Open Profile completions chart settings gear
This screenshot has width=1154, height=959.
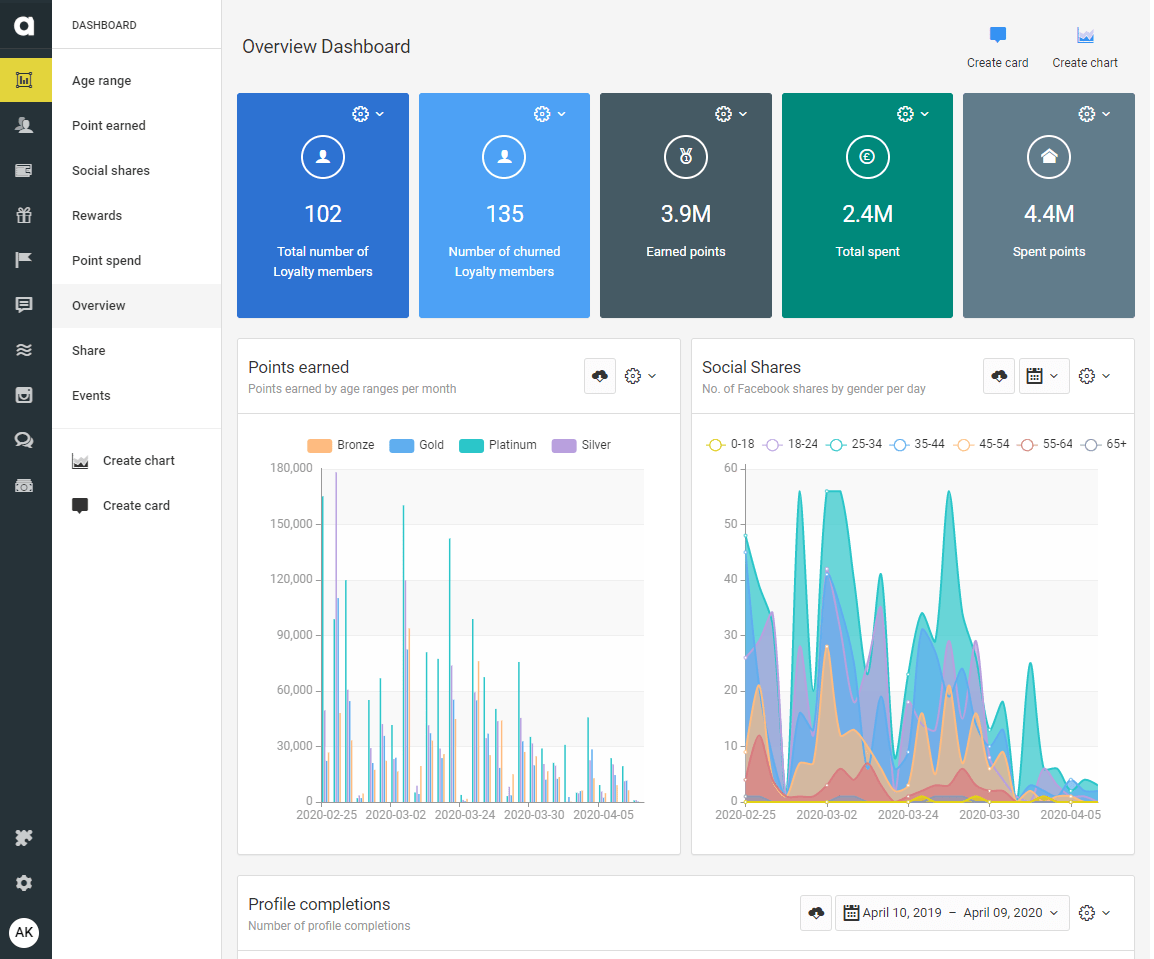[1094, 913]
